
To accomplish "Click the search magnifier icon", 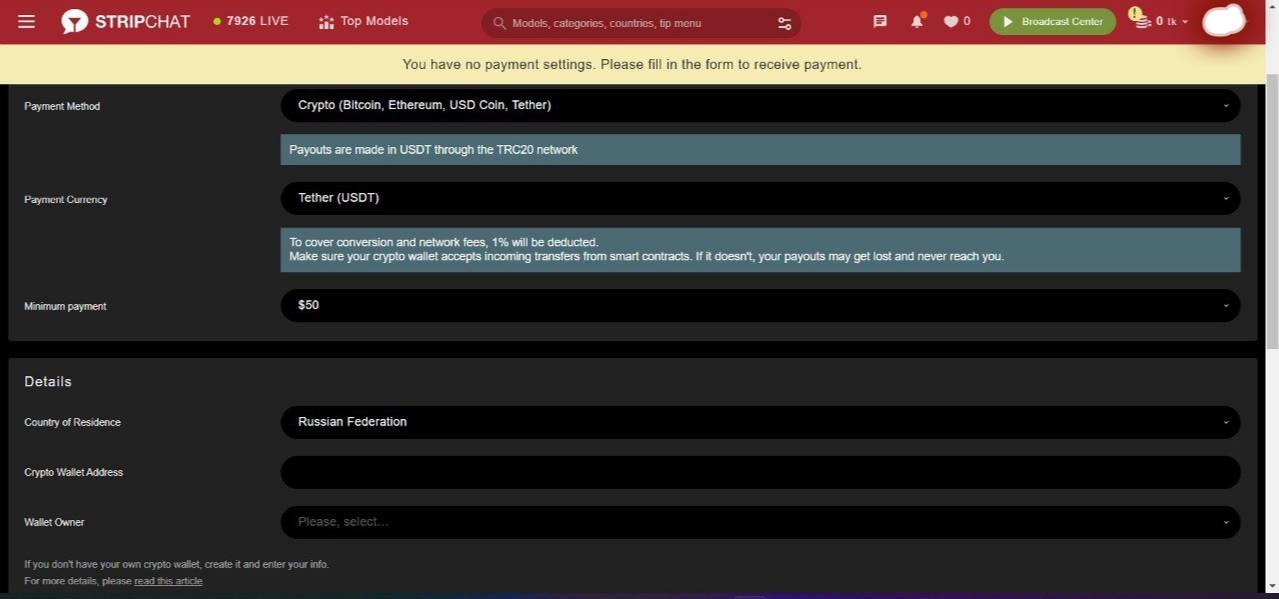I will 499,23.
